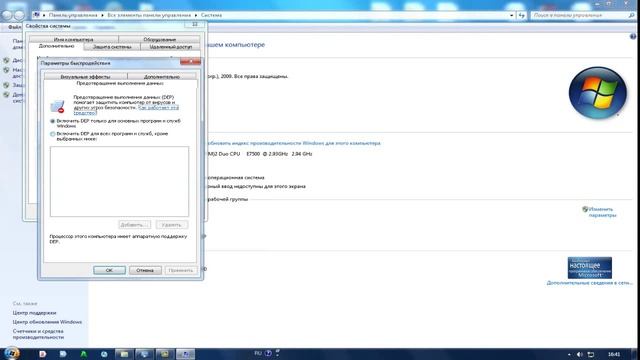The image size is (640, 360).
Task: Click the Изменить параметры link
Action: [602, 212]
